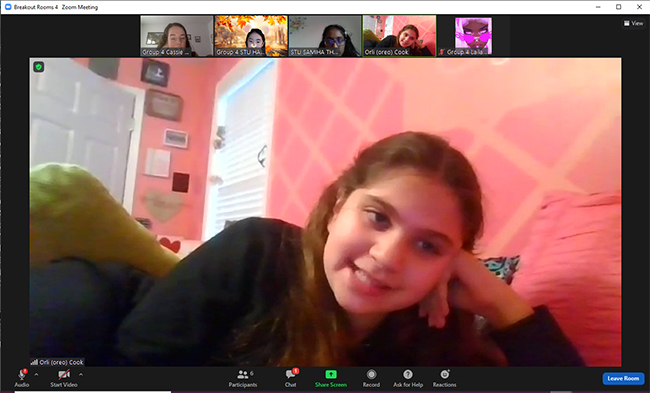
Task: Select Group 4 Cassie video thumbnail
Action: (177, 36)
